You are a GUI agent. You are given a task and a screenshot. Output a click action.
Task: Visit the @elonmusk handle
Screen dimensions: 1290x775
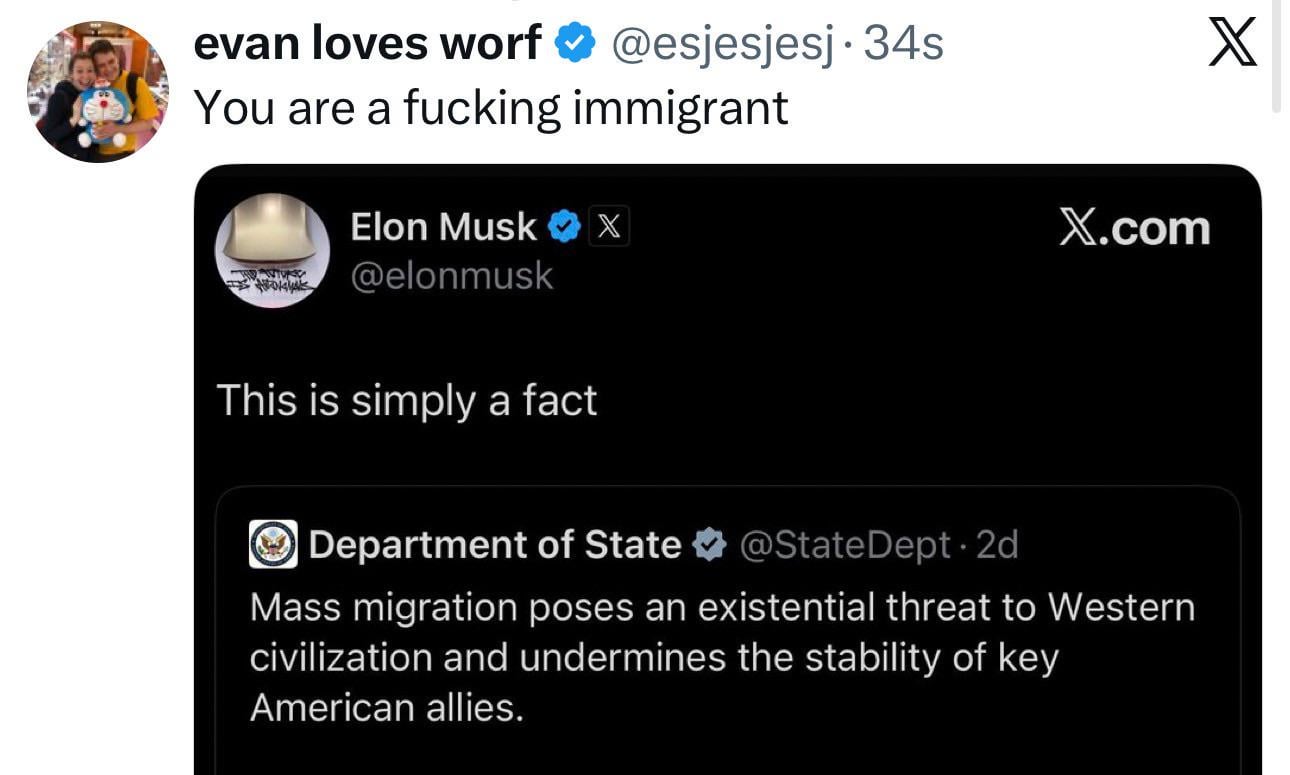pos(451,275)
